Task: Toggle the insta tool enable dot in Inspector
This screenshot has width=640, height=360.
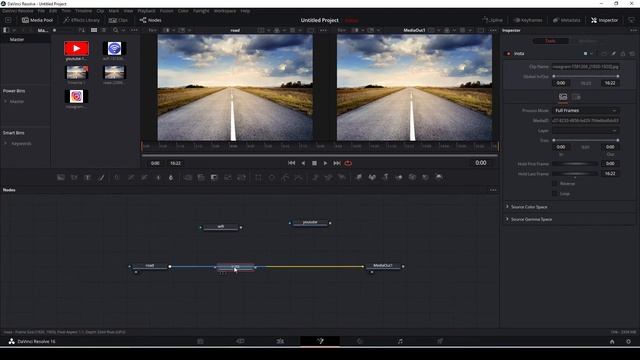Action: 508,53
